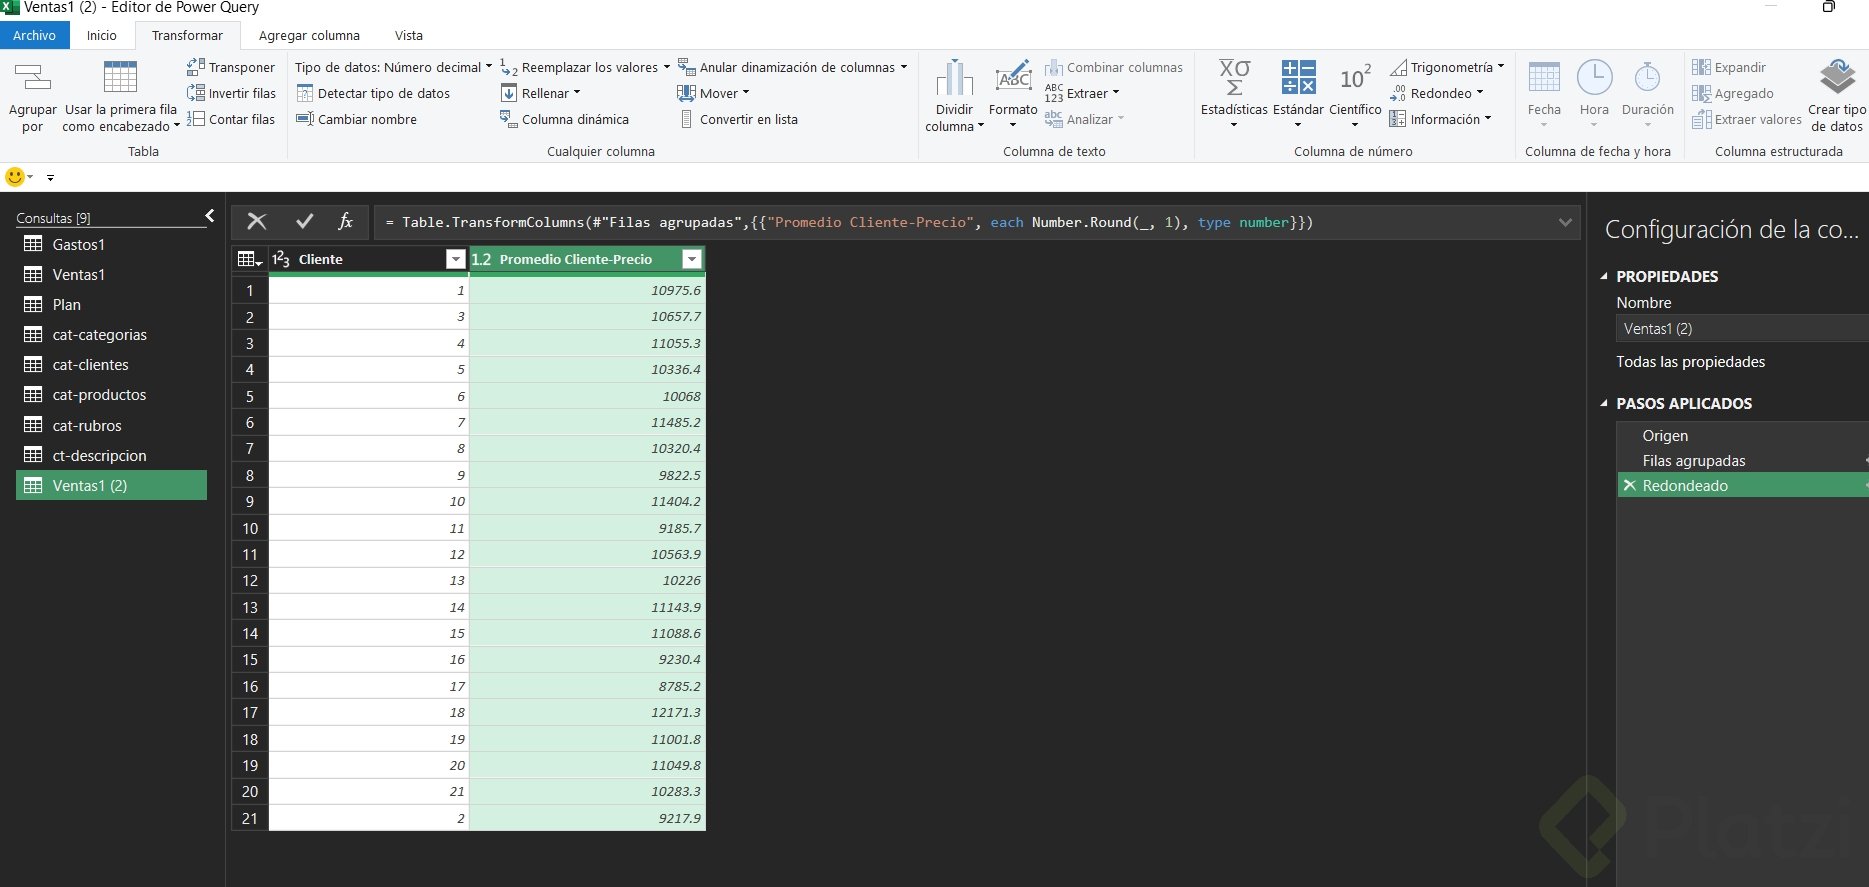Open the Cliente column filter dropdown
1869x887 pixels.
point(455,260)
